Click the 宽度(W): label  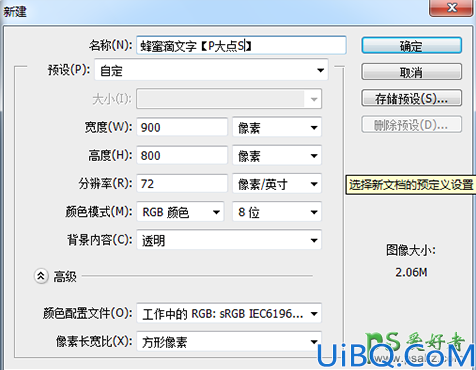point(108,127)
